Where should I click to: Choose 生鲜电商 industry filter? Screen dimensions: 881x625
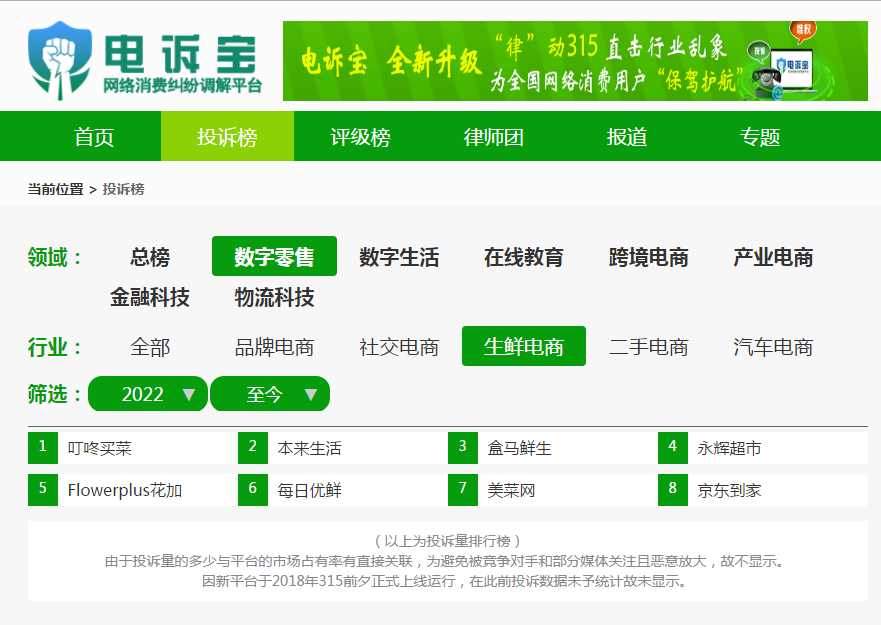(524, 346)
